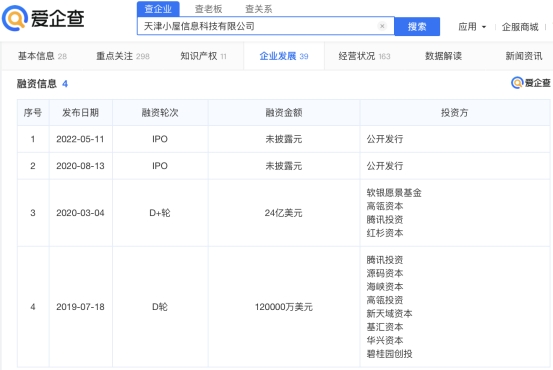Click the date 2019-07-18
Viewport: 553px width, 370px height.
pyautogui.click(x=80, y=307)
